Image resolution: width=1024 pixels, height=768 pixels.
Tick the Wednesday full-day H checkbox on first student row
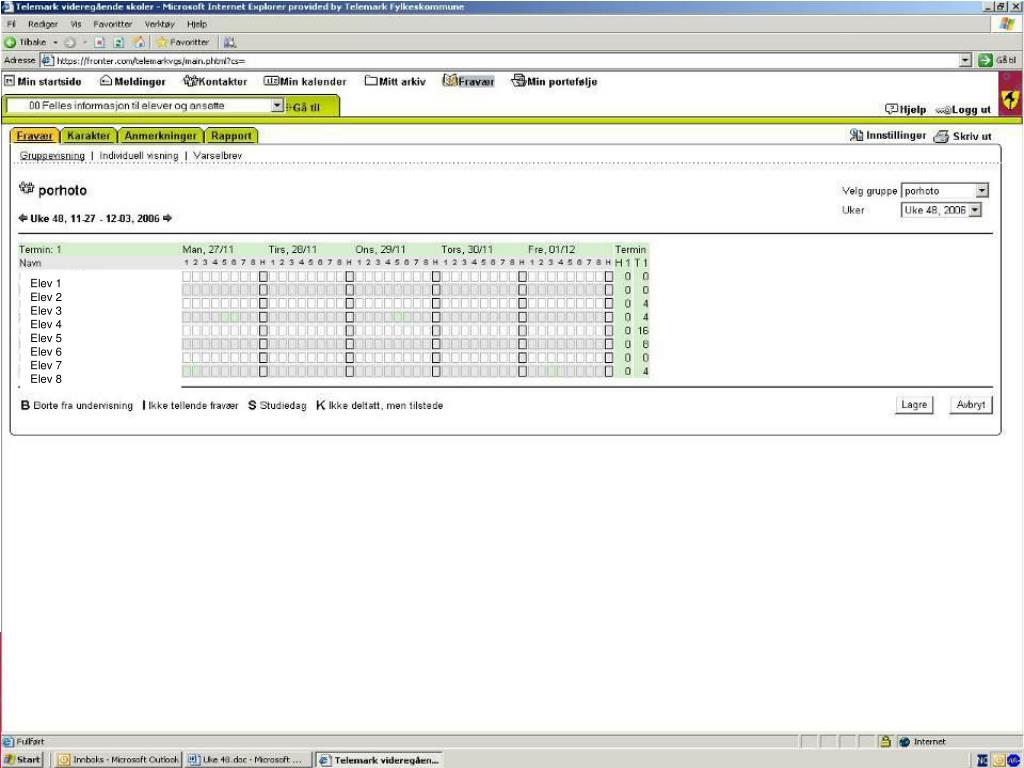(436, 276)
